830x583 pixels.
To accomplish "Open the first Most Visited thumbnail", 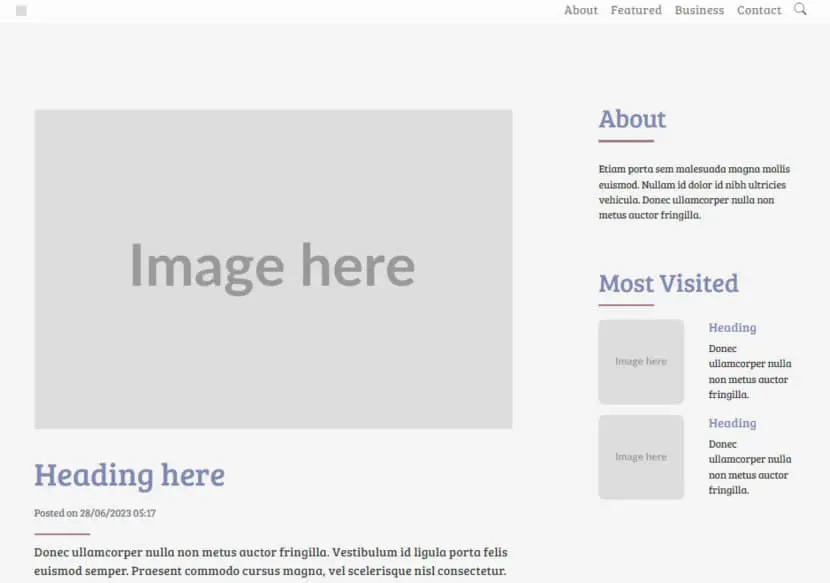I will [x=641, y=362].
